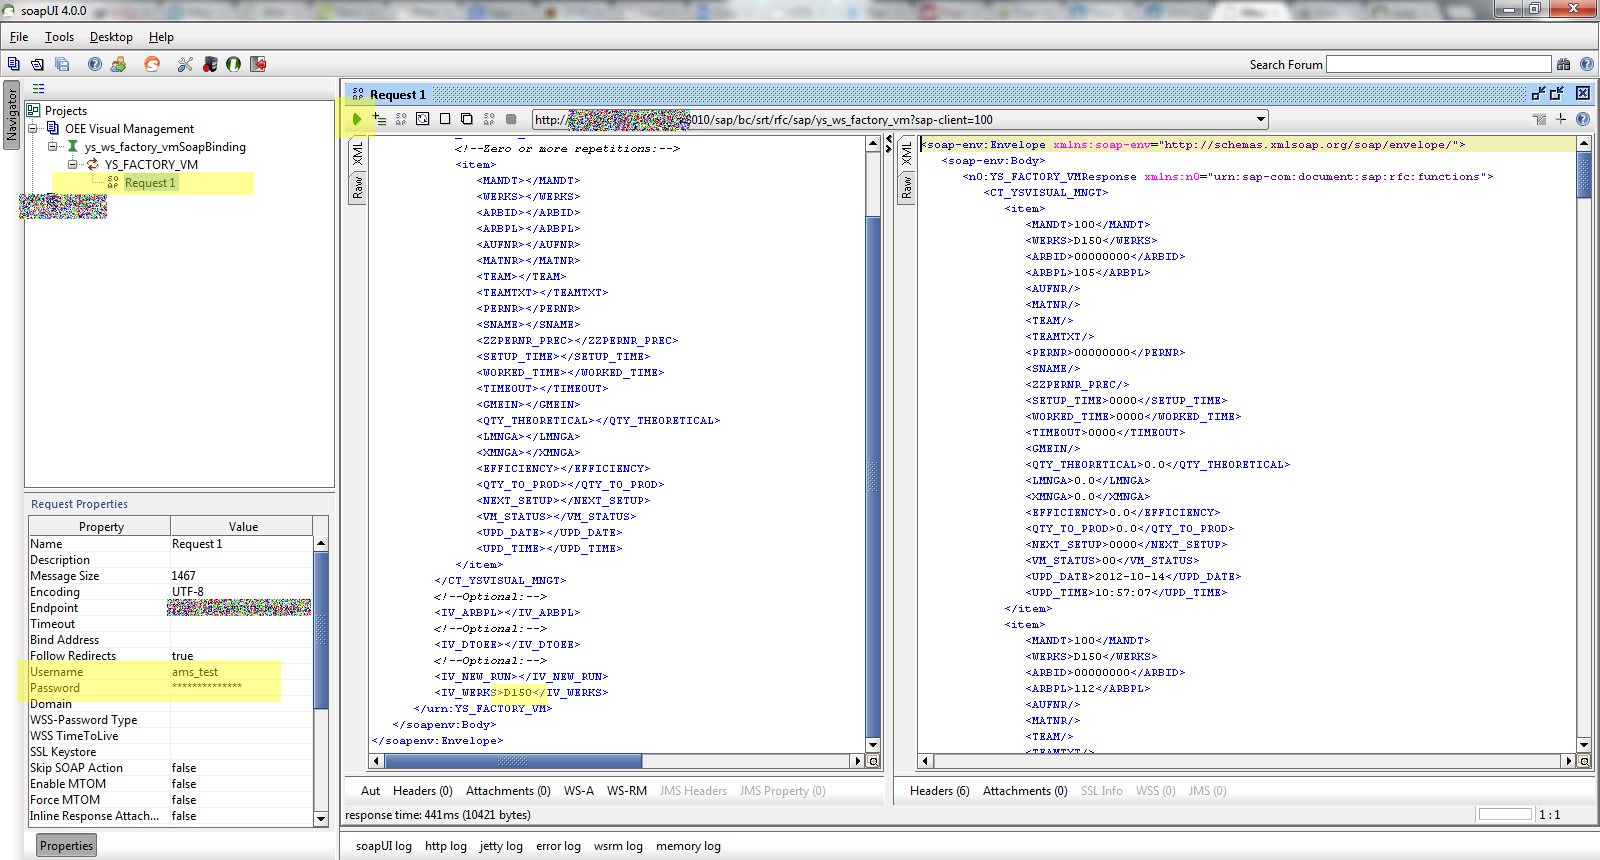The width and height of the screenshot is (1600, 860).
Task: Show the memory log
Action: (688, 846)
